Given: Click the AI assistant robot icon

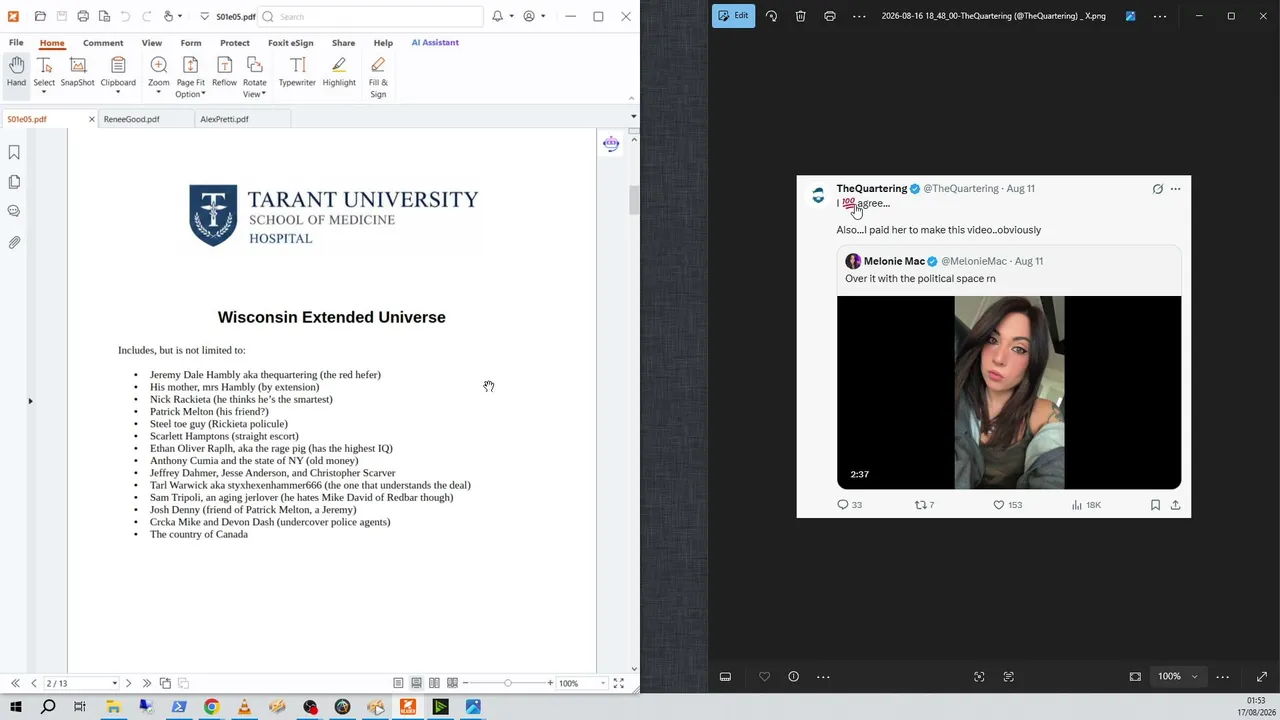Looking at the screenshot, I should [x=611, y=144].
